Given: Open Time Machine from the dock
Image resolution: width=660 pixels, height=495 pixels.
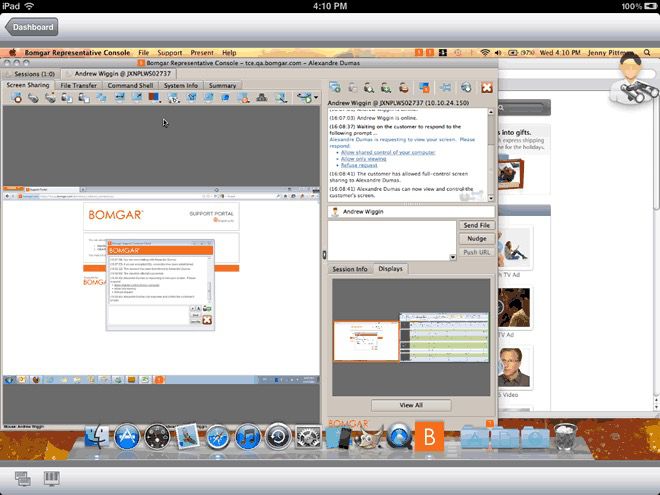Looking at the screenshot, I should pos(278,437).
